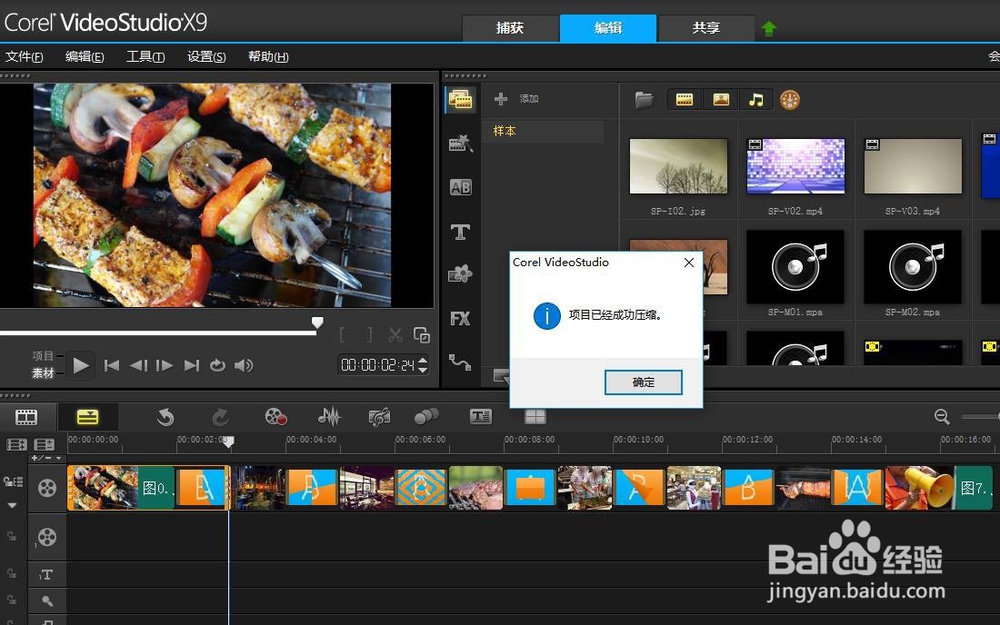The height and width of the screenshot is (625, 1000).
Task: Open the subtitle editor
Action: point(480,417)
